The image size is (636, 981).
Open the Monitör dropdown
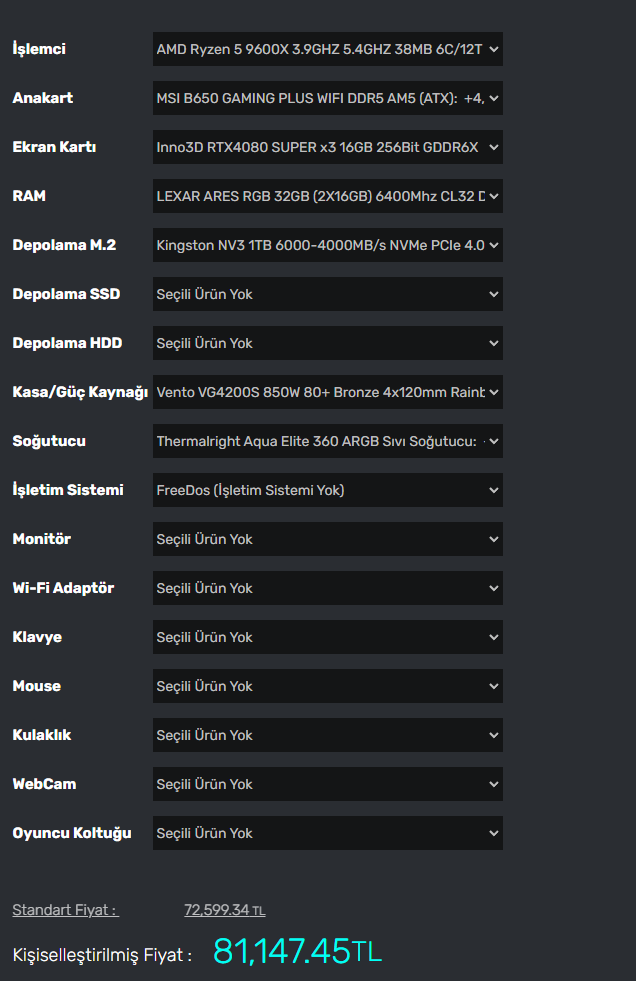pos(327,539)
